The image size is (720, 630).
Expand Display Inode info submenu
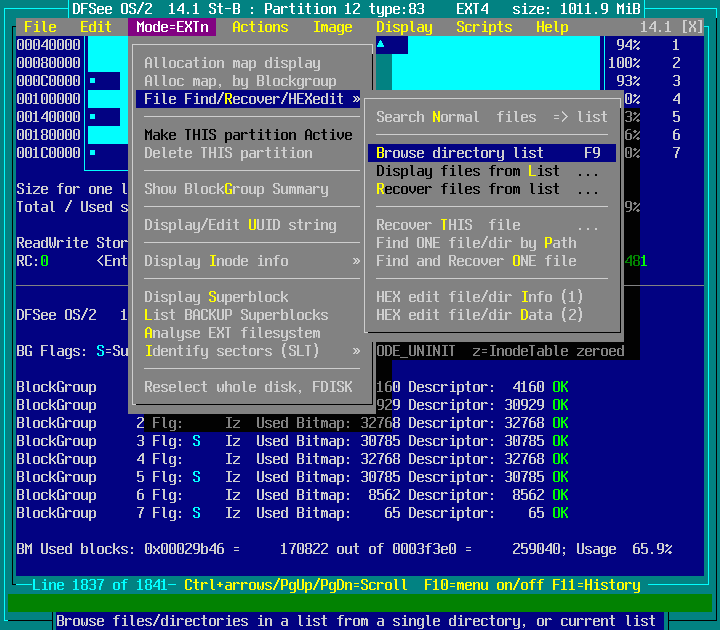(x=250, y=261)
